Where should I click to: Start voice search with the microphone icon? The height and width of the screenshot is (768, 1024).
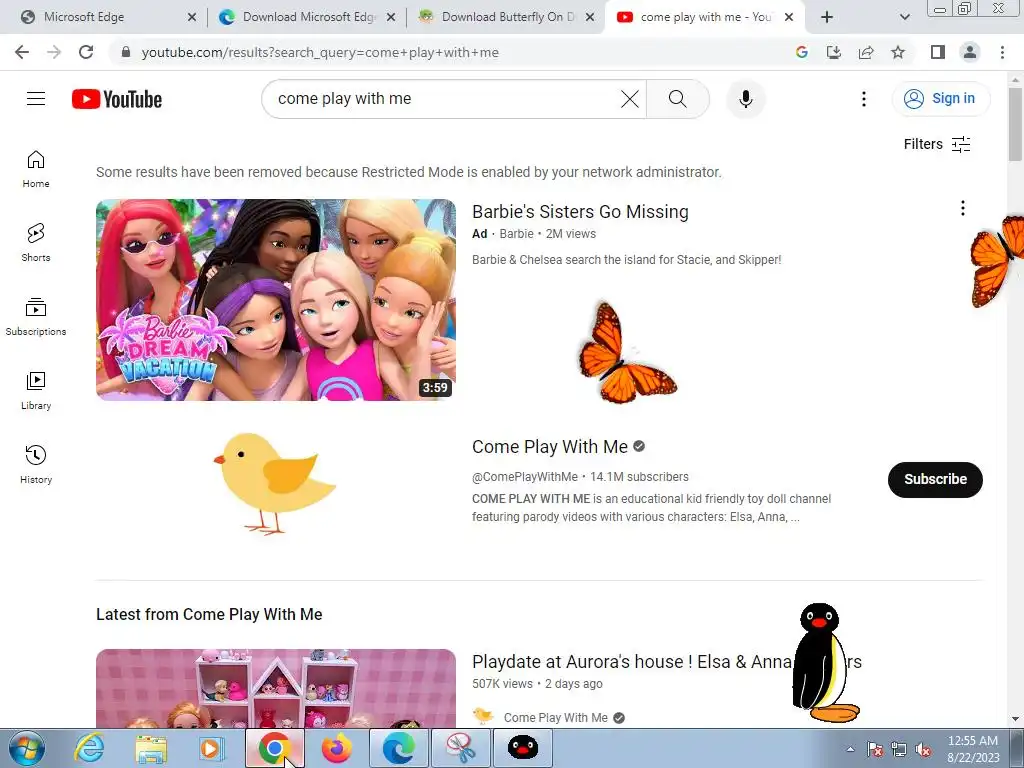pyautogui.click(x=746, y=99)
